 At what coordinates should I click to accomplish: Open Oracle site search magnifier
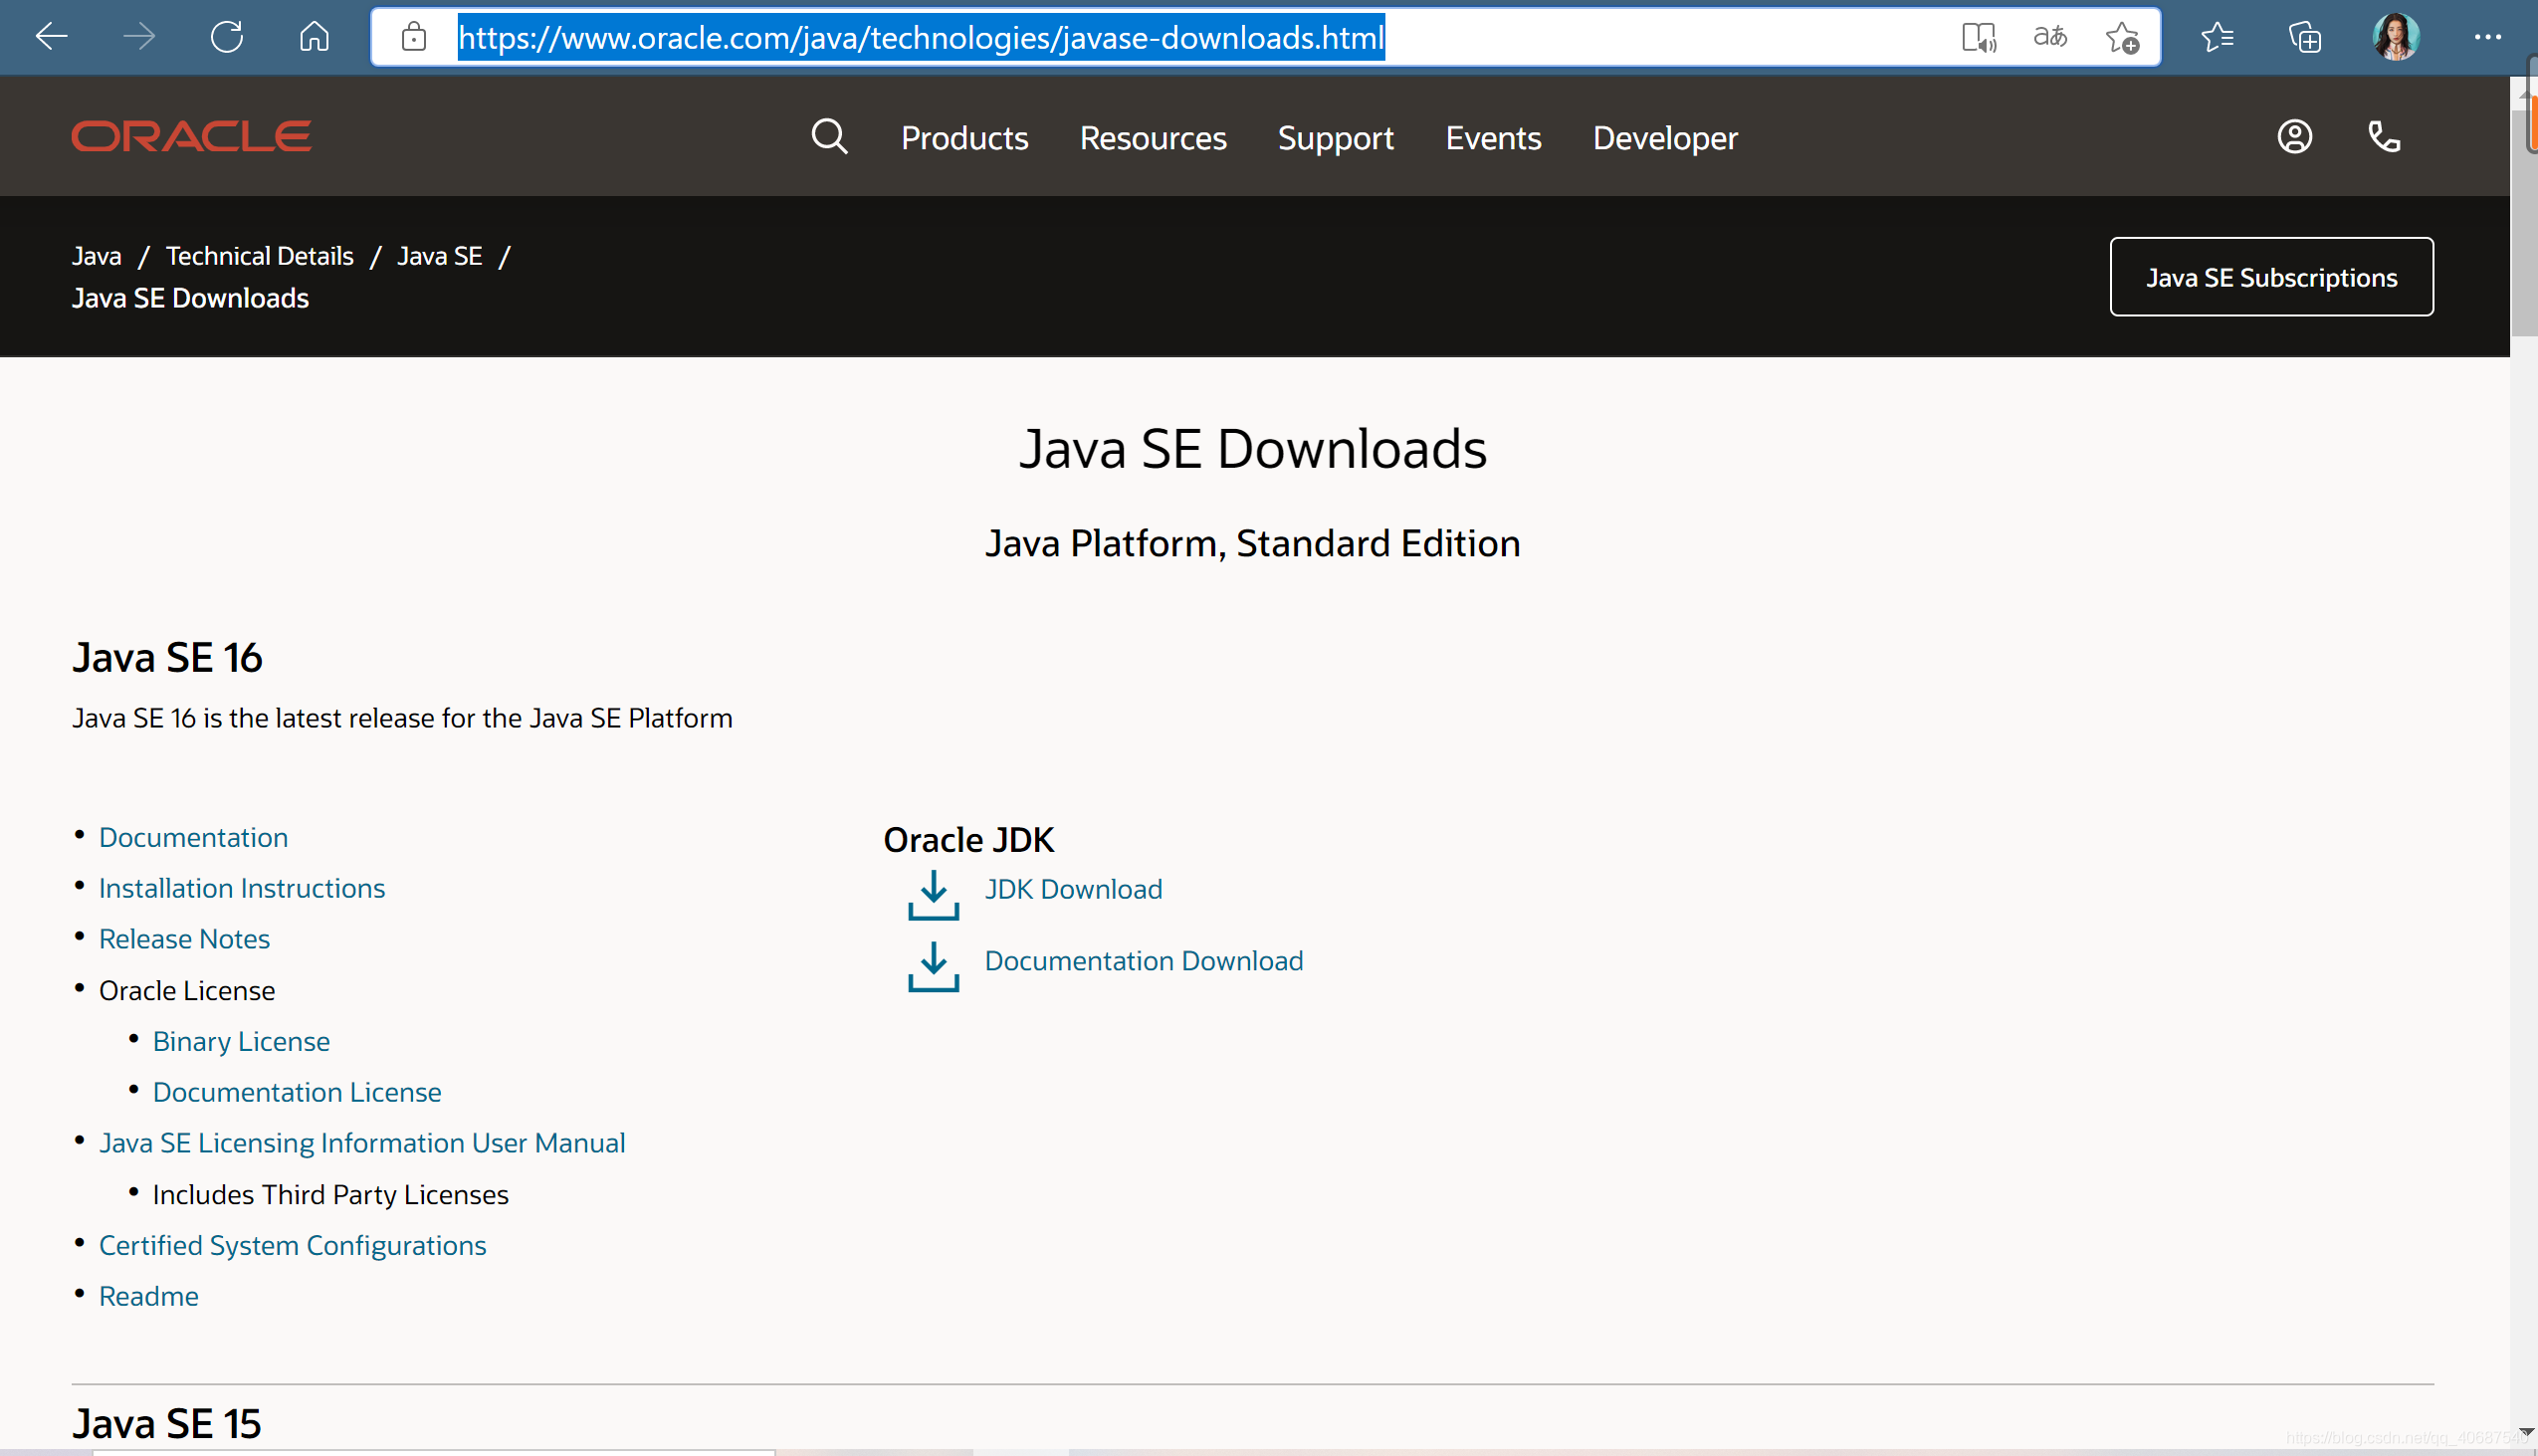pos(829,137)
